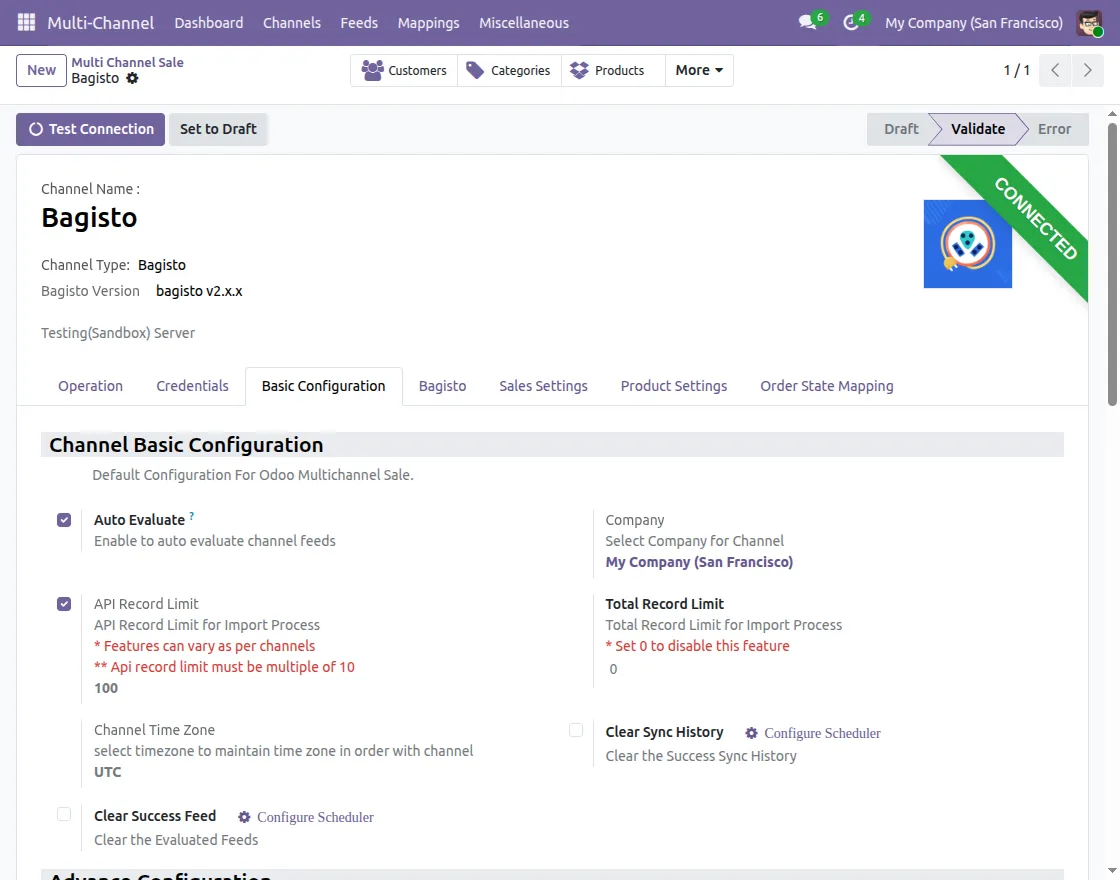Switch to the Order State Mapping tab
1120x880 pixels.
pos(826,386)
